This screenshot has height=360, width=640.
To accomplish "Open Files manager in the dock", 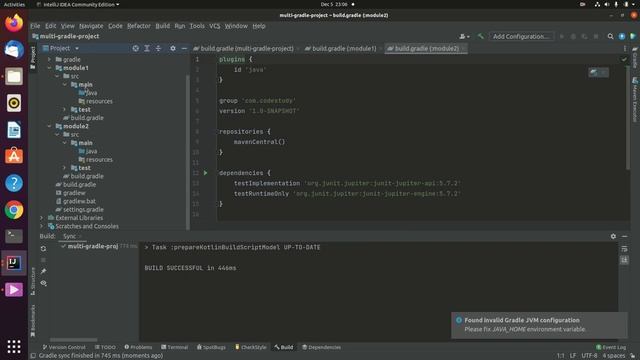I will [x=14, y=76].
